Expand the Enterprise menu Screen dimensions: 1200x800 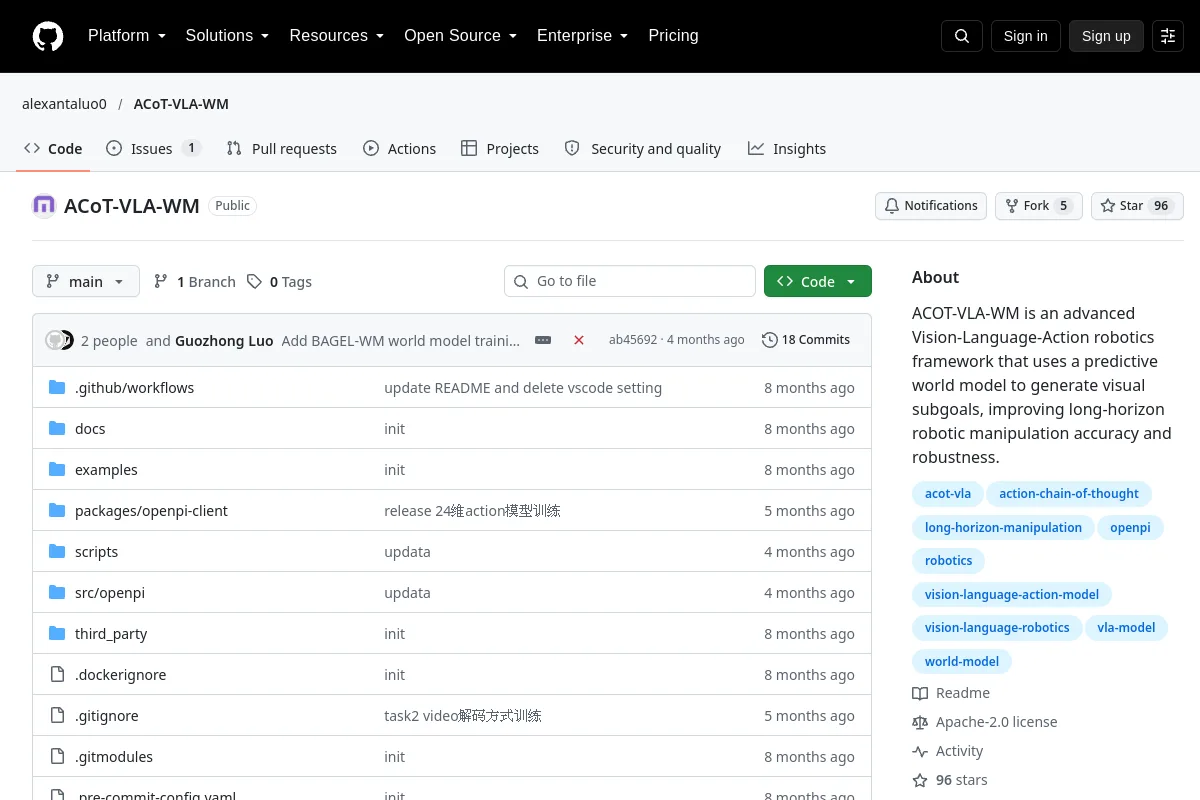[x=582, y=36]
